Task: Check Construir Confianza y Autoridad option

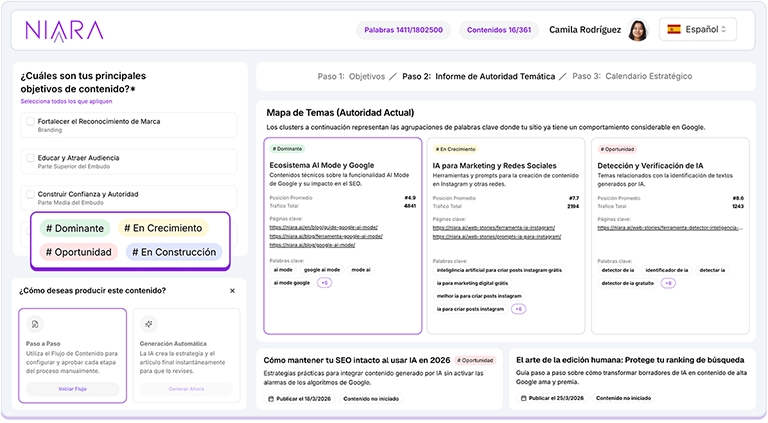Action: pyautogui.click(x=30, y=194)
